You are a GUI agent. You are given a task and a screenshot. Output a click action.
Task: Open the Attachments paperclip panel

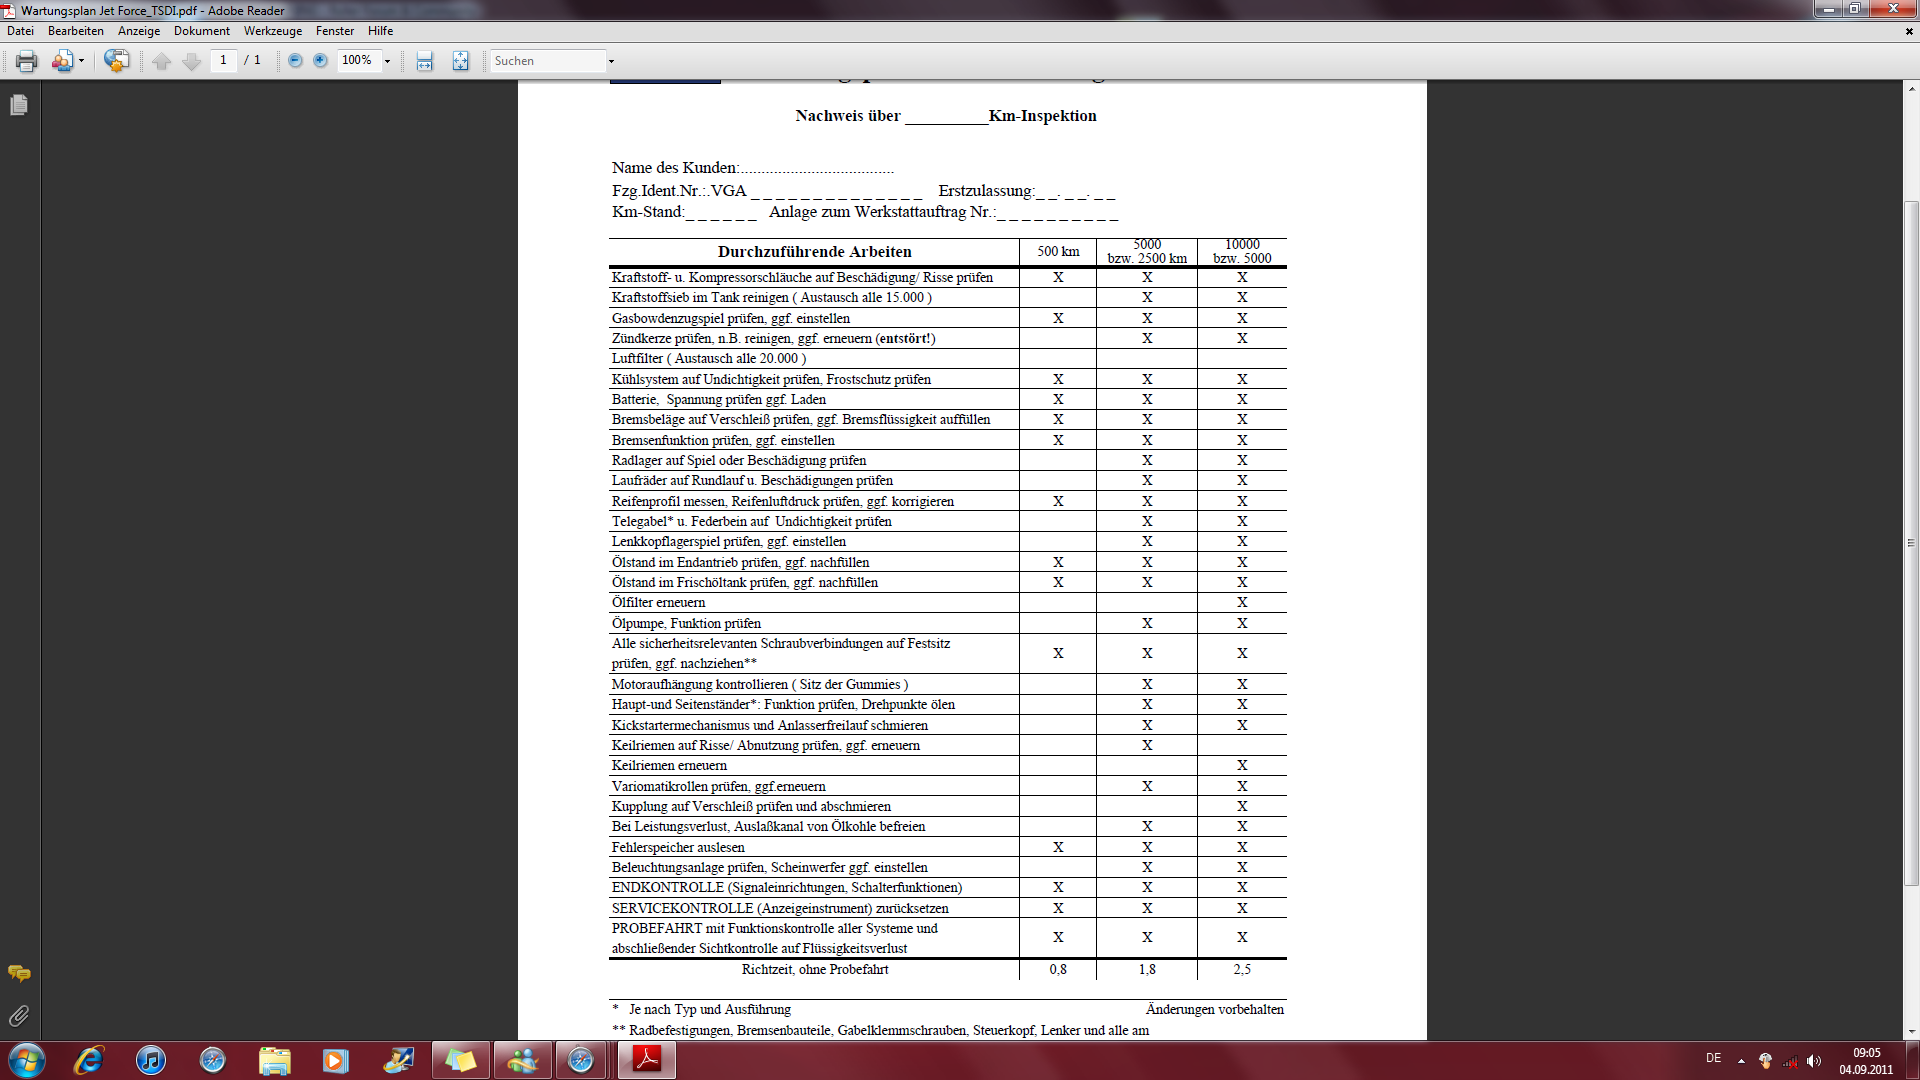pyautogui.click(x=19, y=1016)
